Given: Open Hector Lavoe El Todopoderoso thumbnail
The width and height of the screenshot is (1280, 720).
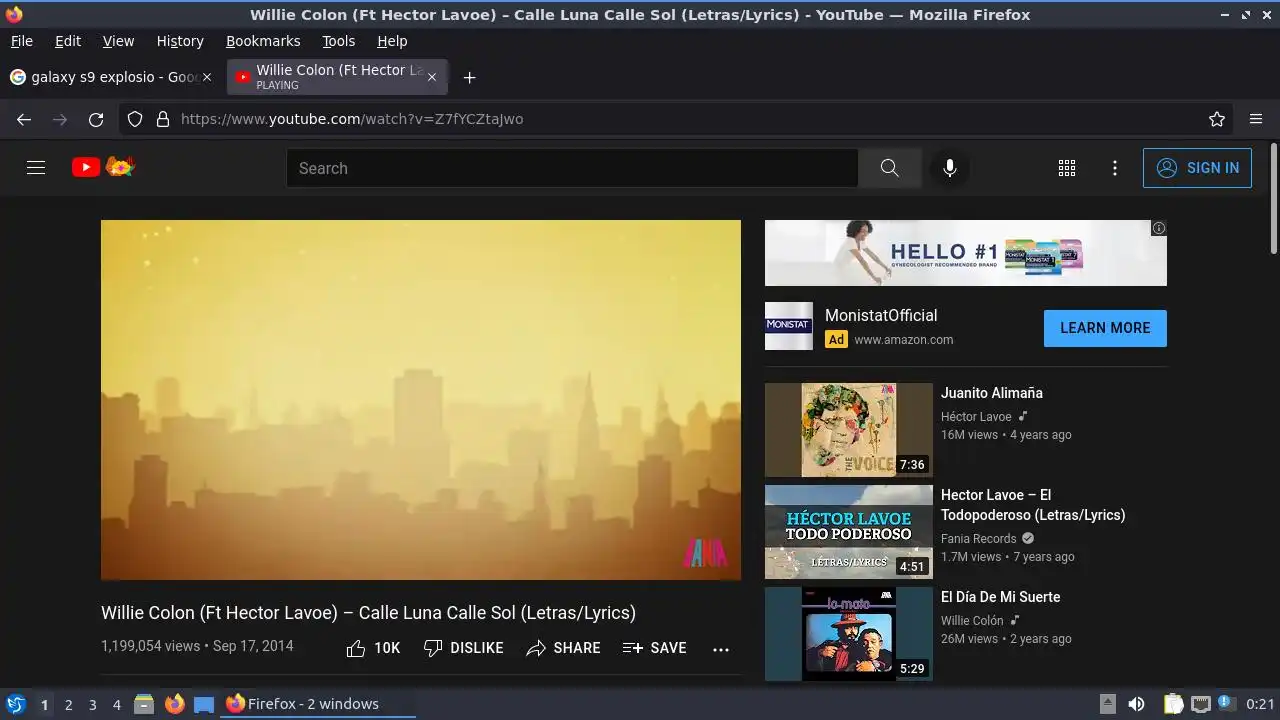Looking at the screenshot, I should [849, 532].
